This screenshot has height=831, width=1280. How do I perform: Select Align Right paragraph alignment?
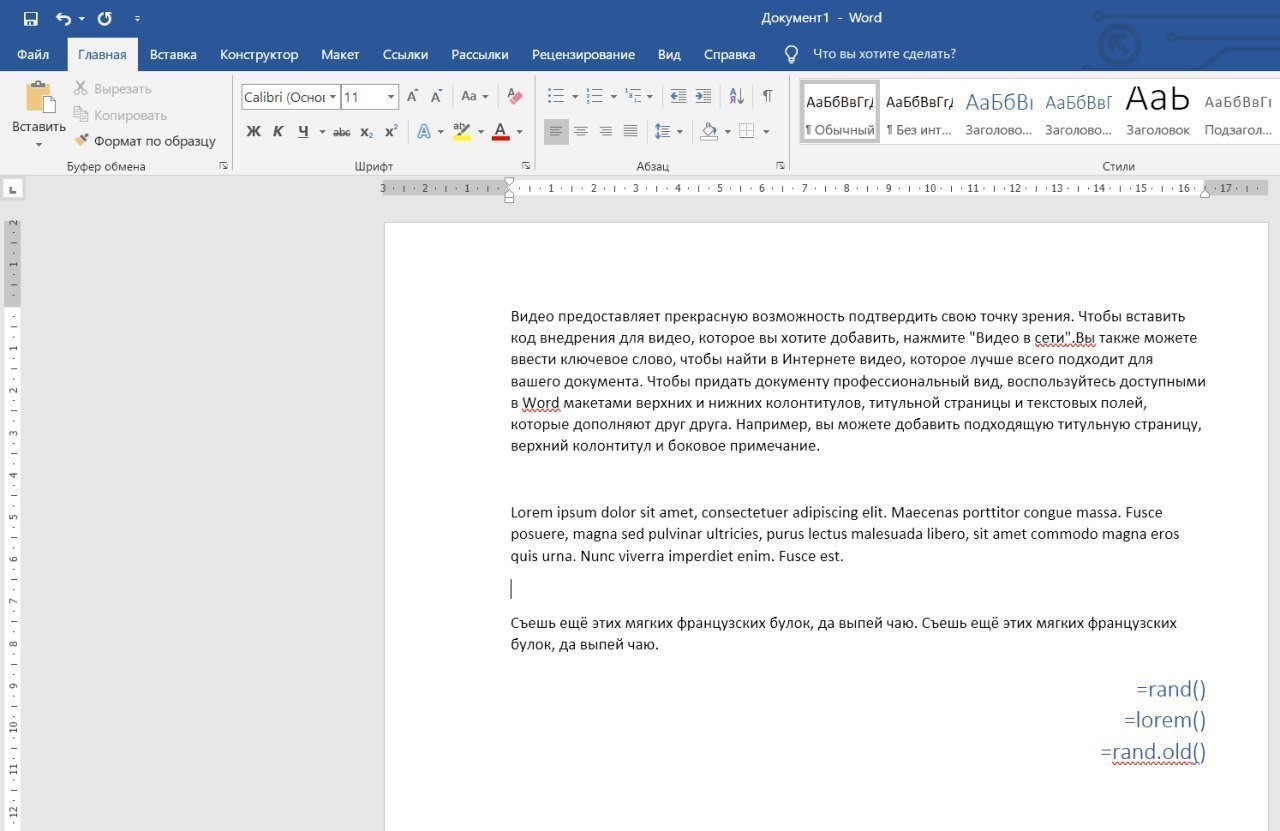point(605,131)
